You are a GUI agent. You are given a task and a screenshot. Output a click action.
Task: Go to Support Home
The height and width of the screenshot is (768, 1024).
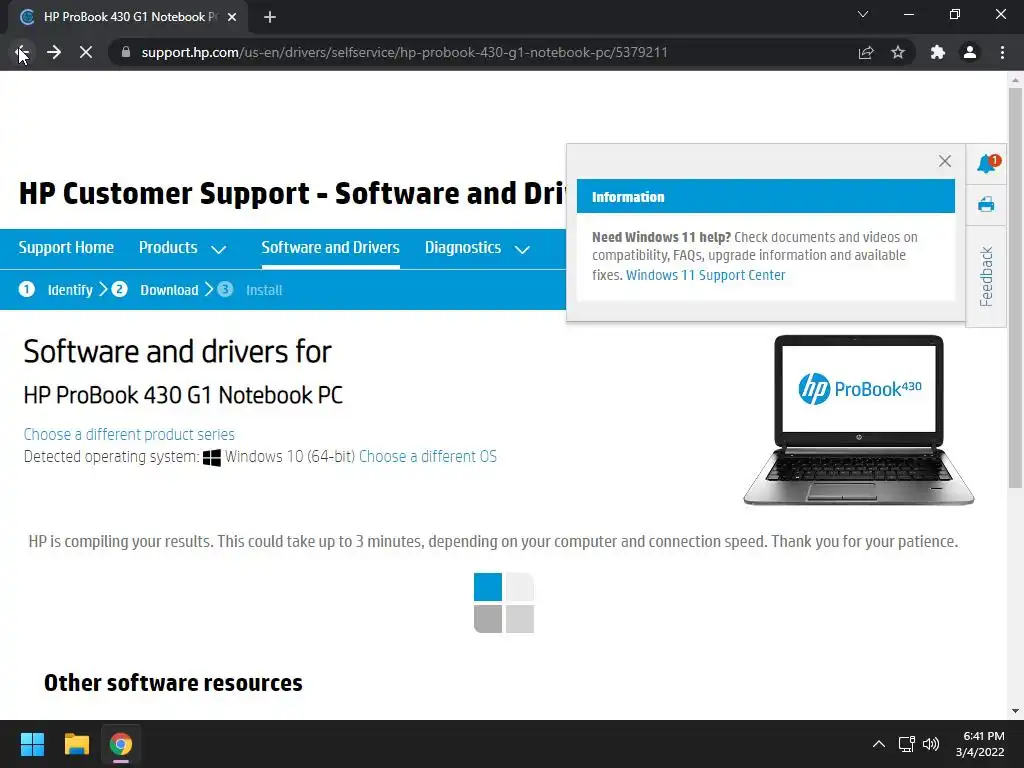click(x=66, y=248)
